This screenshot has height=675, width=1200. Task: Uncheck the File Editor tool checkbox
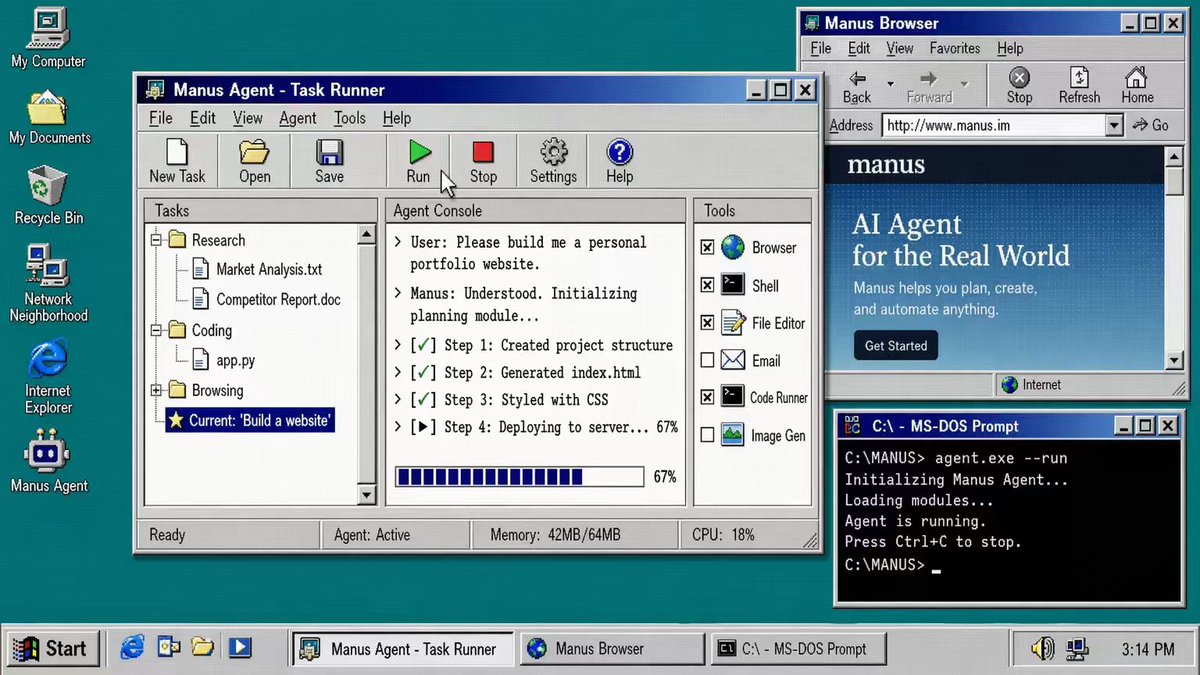[708, 323]
